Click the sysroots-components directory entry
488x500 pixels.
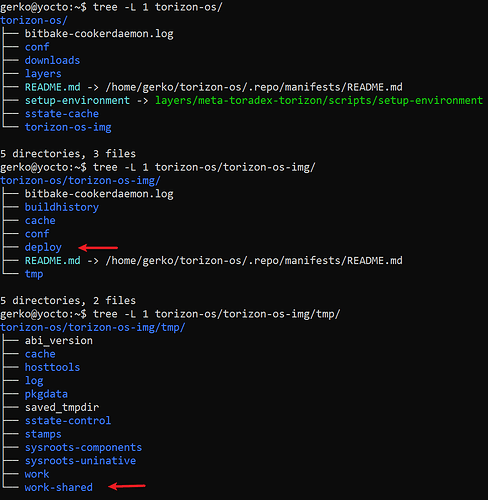[83, 448]
